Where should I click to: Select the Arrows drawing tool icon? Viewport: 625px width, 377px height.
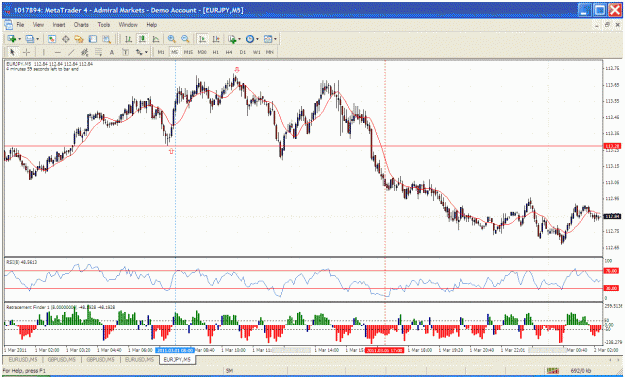(x=139, y=52)
